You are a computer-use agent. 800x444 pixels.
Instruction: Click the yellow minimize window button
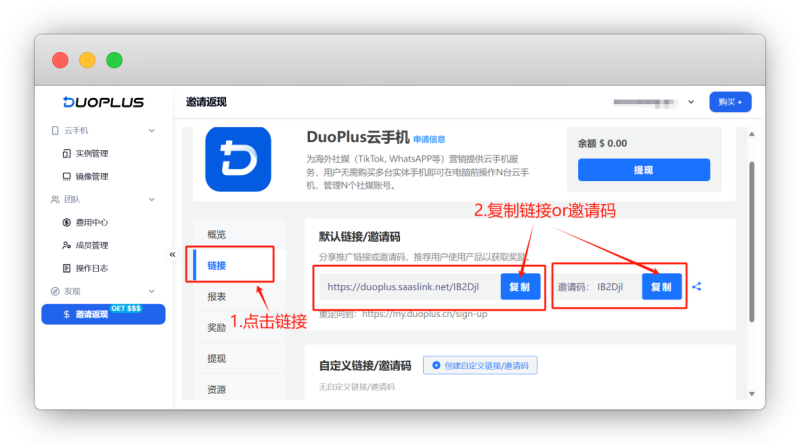(x=87, y=60)
